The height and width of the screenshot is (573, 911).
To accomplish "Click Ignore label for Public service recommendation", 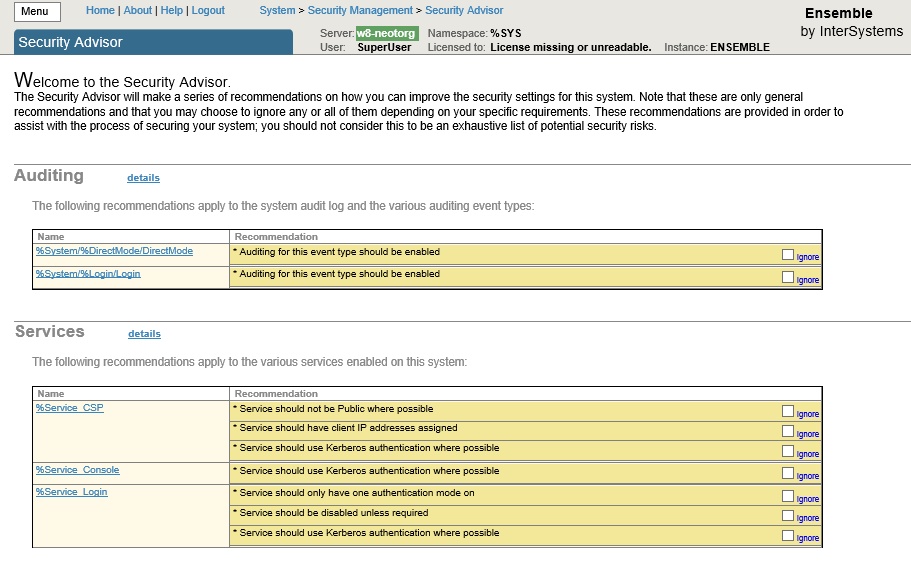I will (x=808, y=414).
